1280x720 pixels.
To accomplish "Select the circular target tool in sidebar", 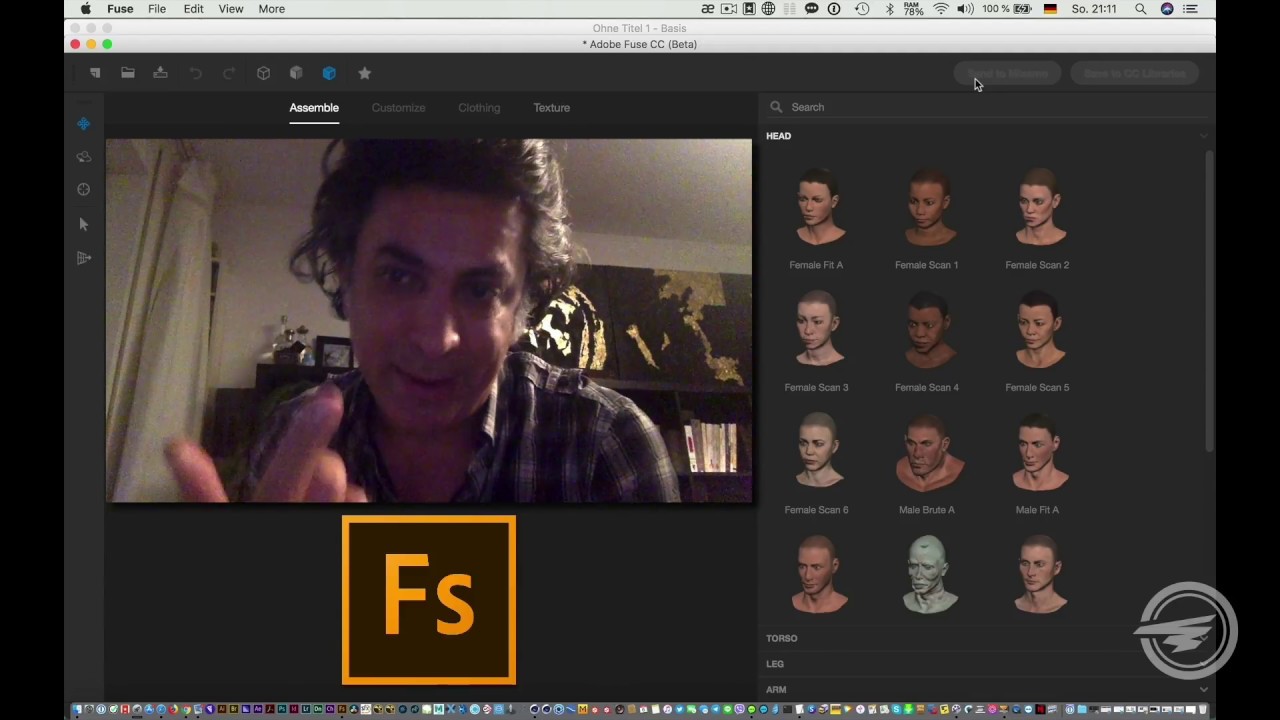I will tap(84, 190).
